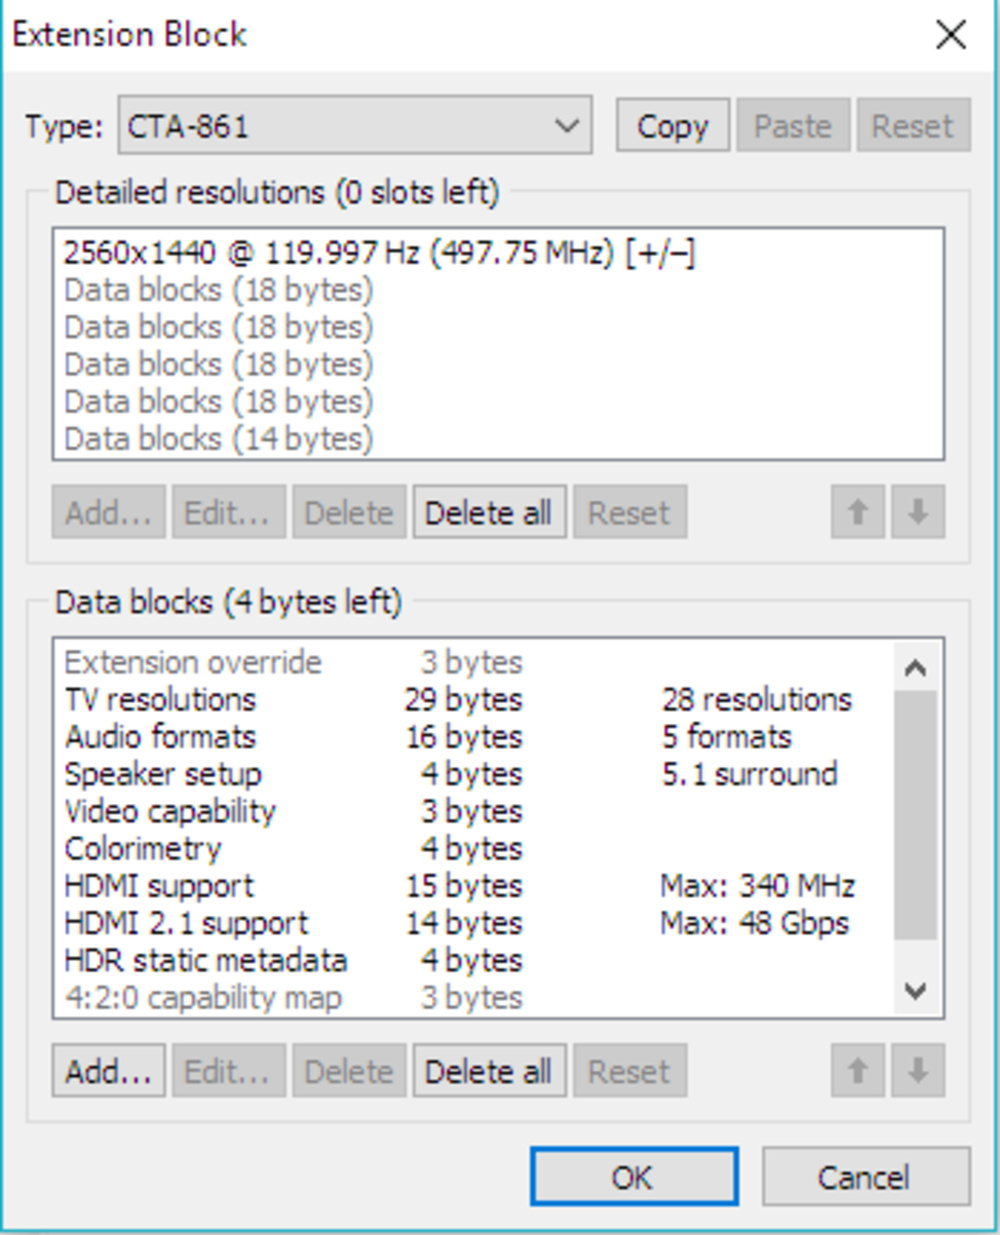
Task: Select the 2560x1440 @ 119.997 Hz resolution
Action: click(378, 253)
